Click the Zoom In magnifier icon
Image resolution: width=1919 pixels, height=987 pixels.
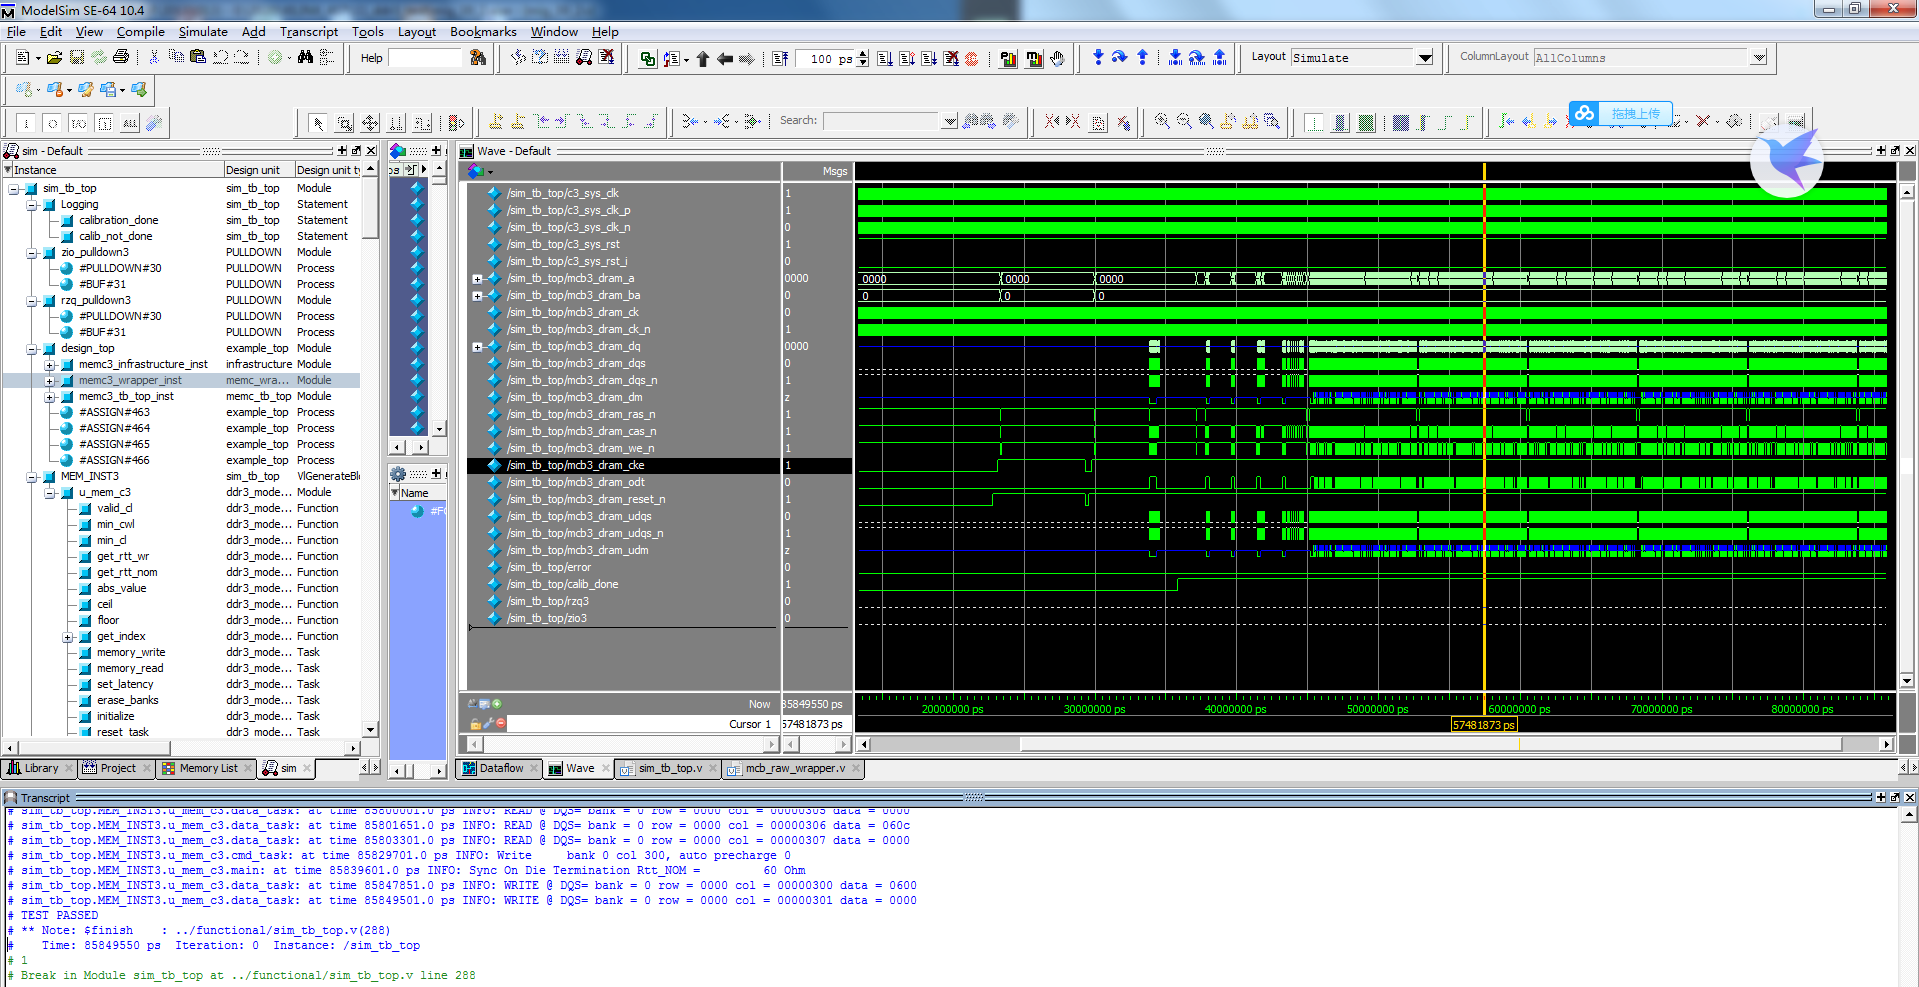click(x=1162, y=122)
